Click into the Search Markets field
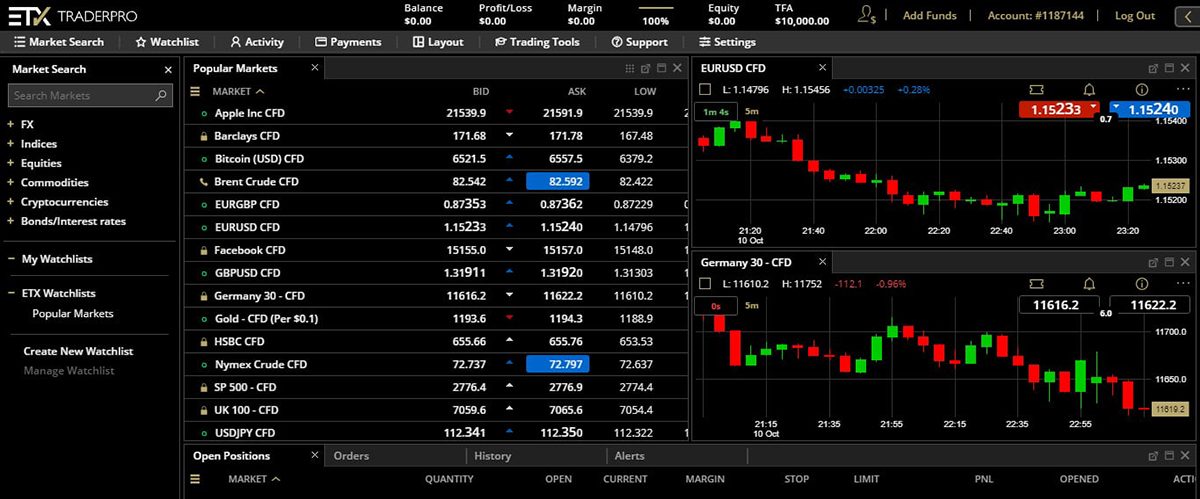The height and width of the screenshot is (499, 1200). (80, 96)
